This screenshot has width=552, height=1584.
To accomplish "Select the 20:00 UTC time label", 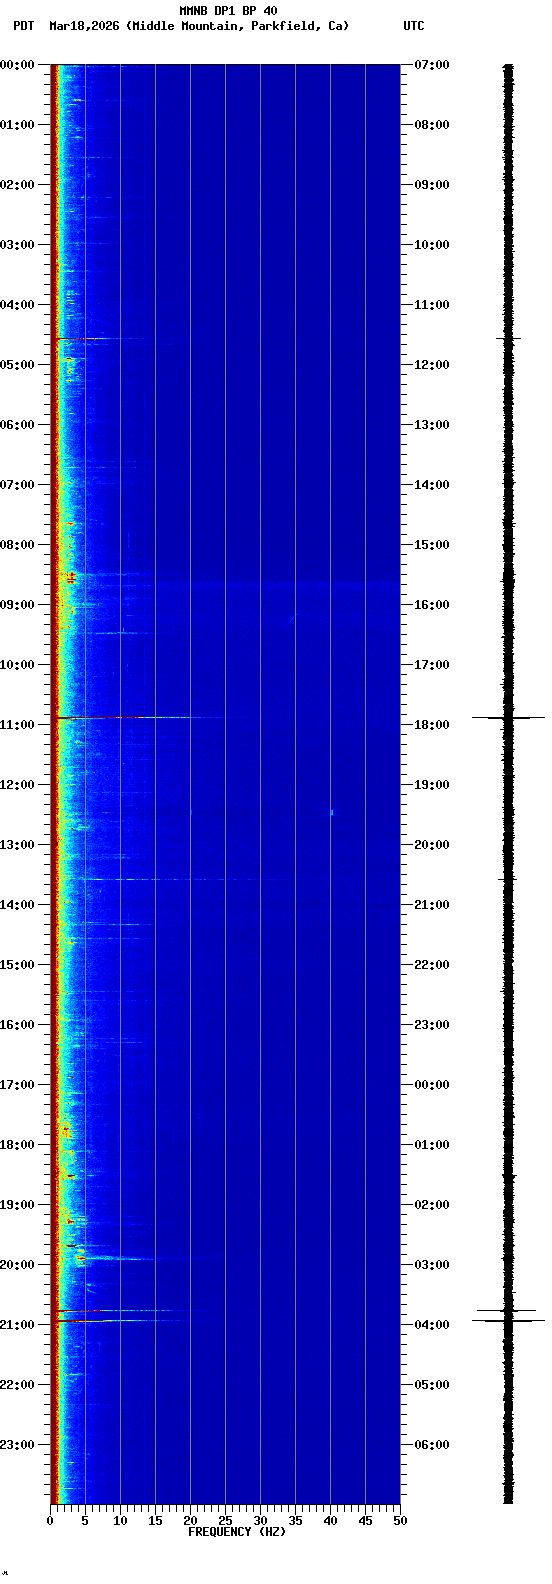I will point(432,845).
